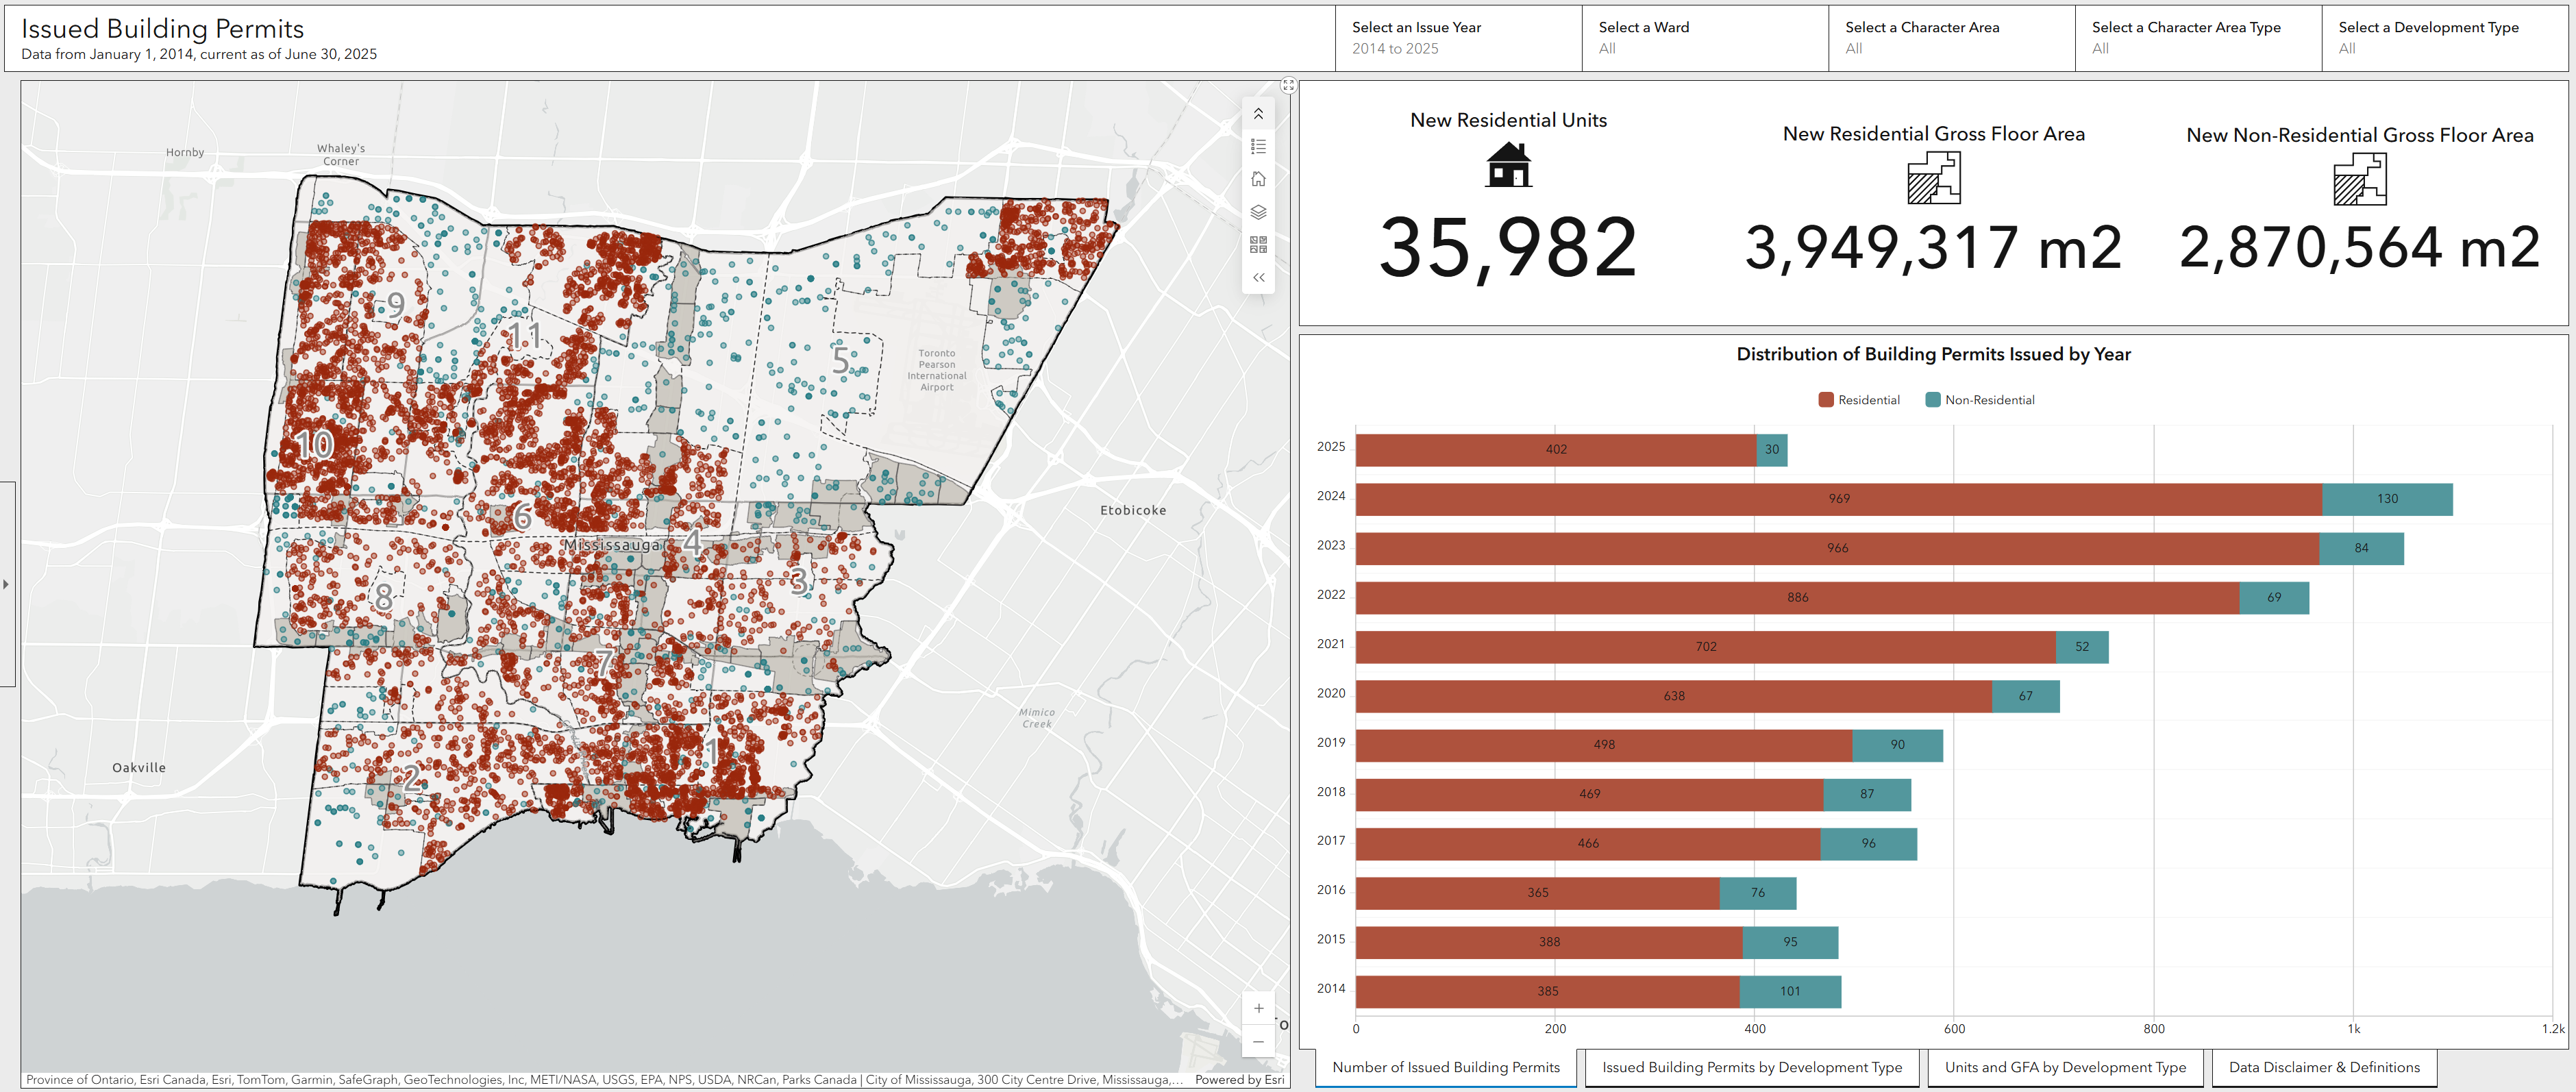The width and height of the screenshot is (2576, 1092).
Task: Reset map to home extent
Action: click(1258, 179)
